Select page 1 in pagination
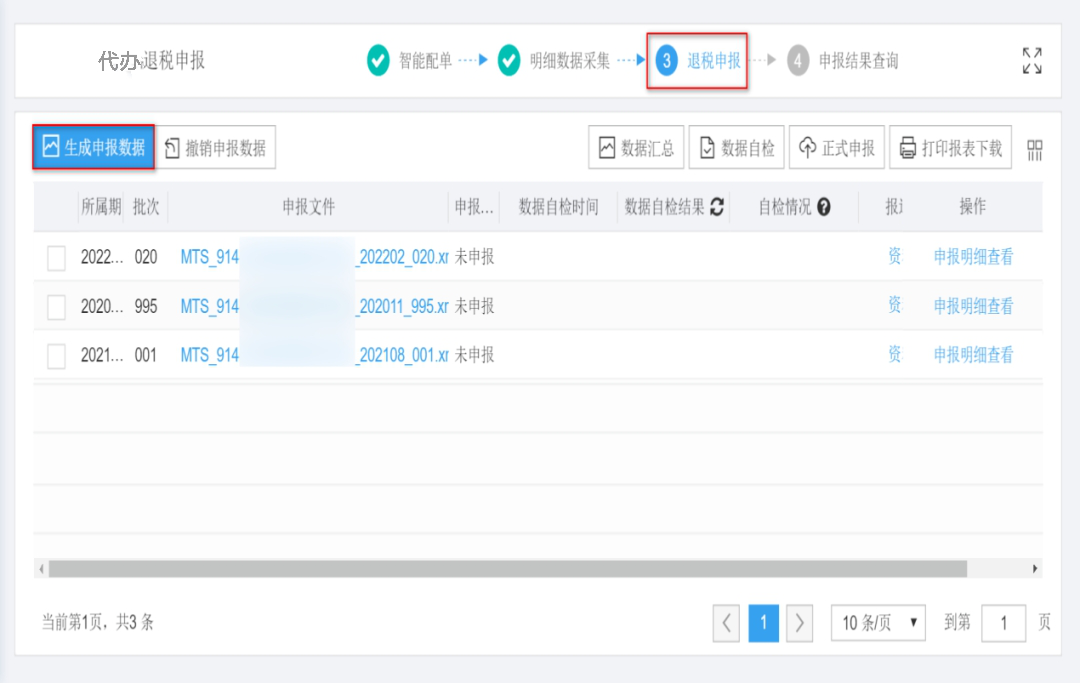The image size is (1080, 683). point(763,623)
